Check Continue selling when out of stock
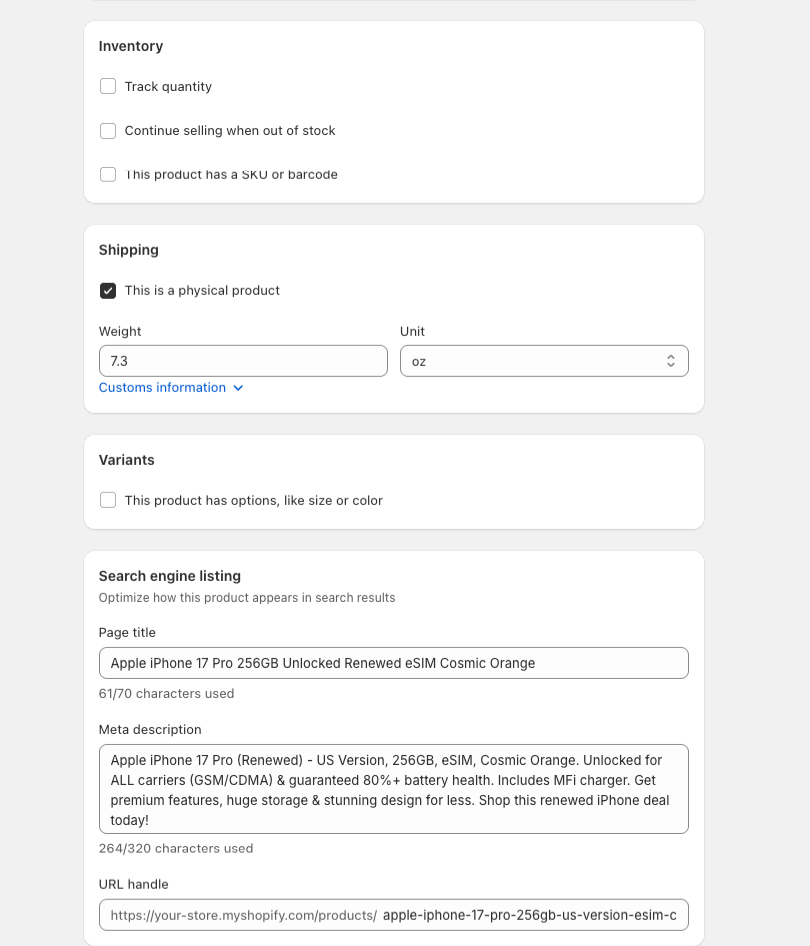 [x=107, y=130]
